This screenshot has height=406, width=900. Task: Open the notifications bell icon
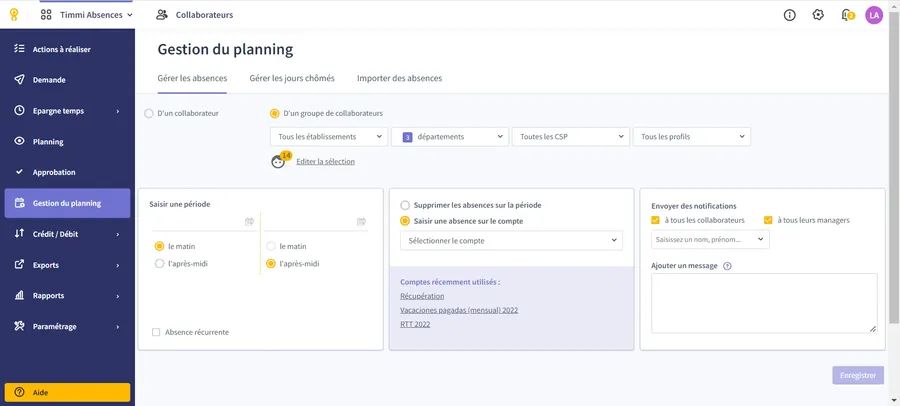847,15
